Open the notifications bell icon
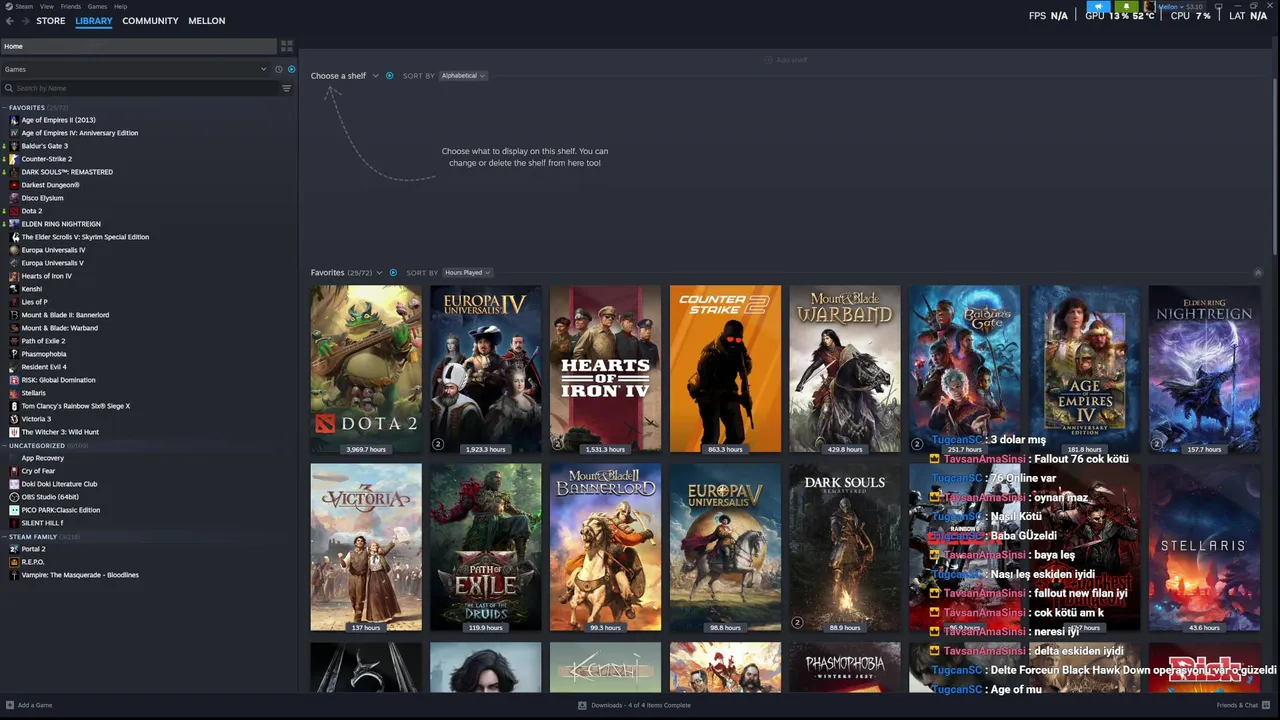The image size is (1280, 720). click(1126, 6)
